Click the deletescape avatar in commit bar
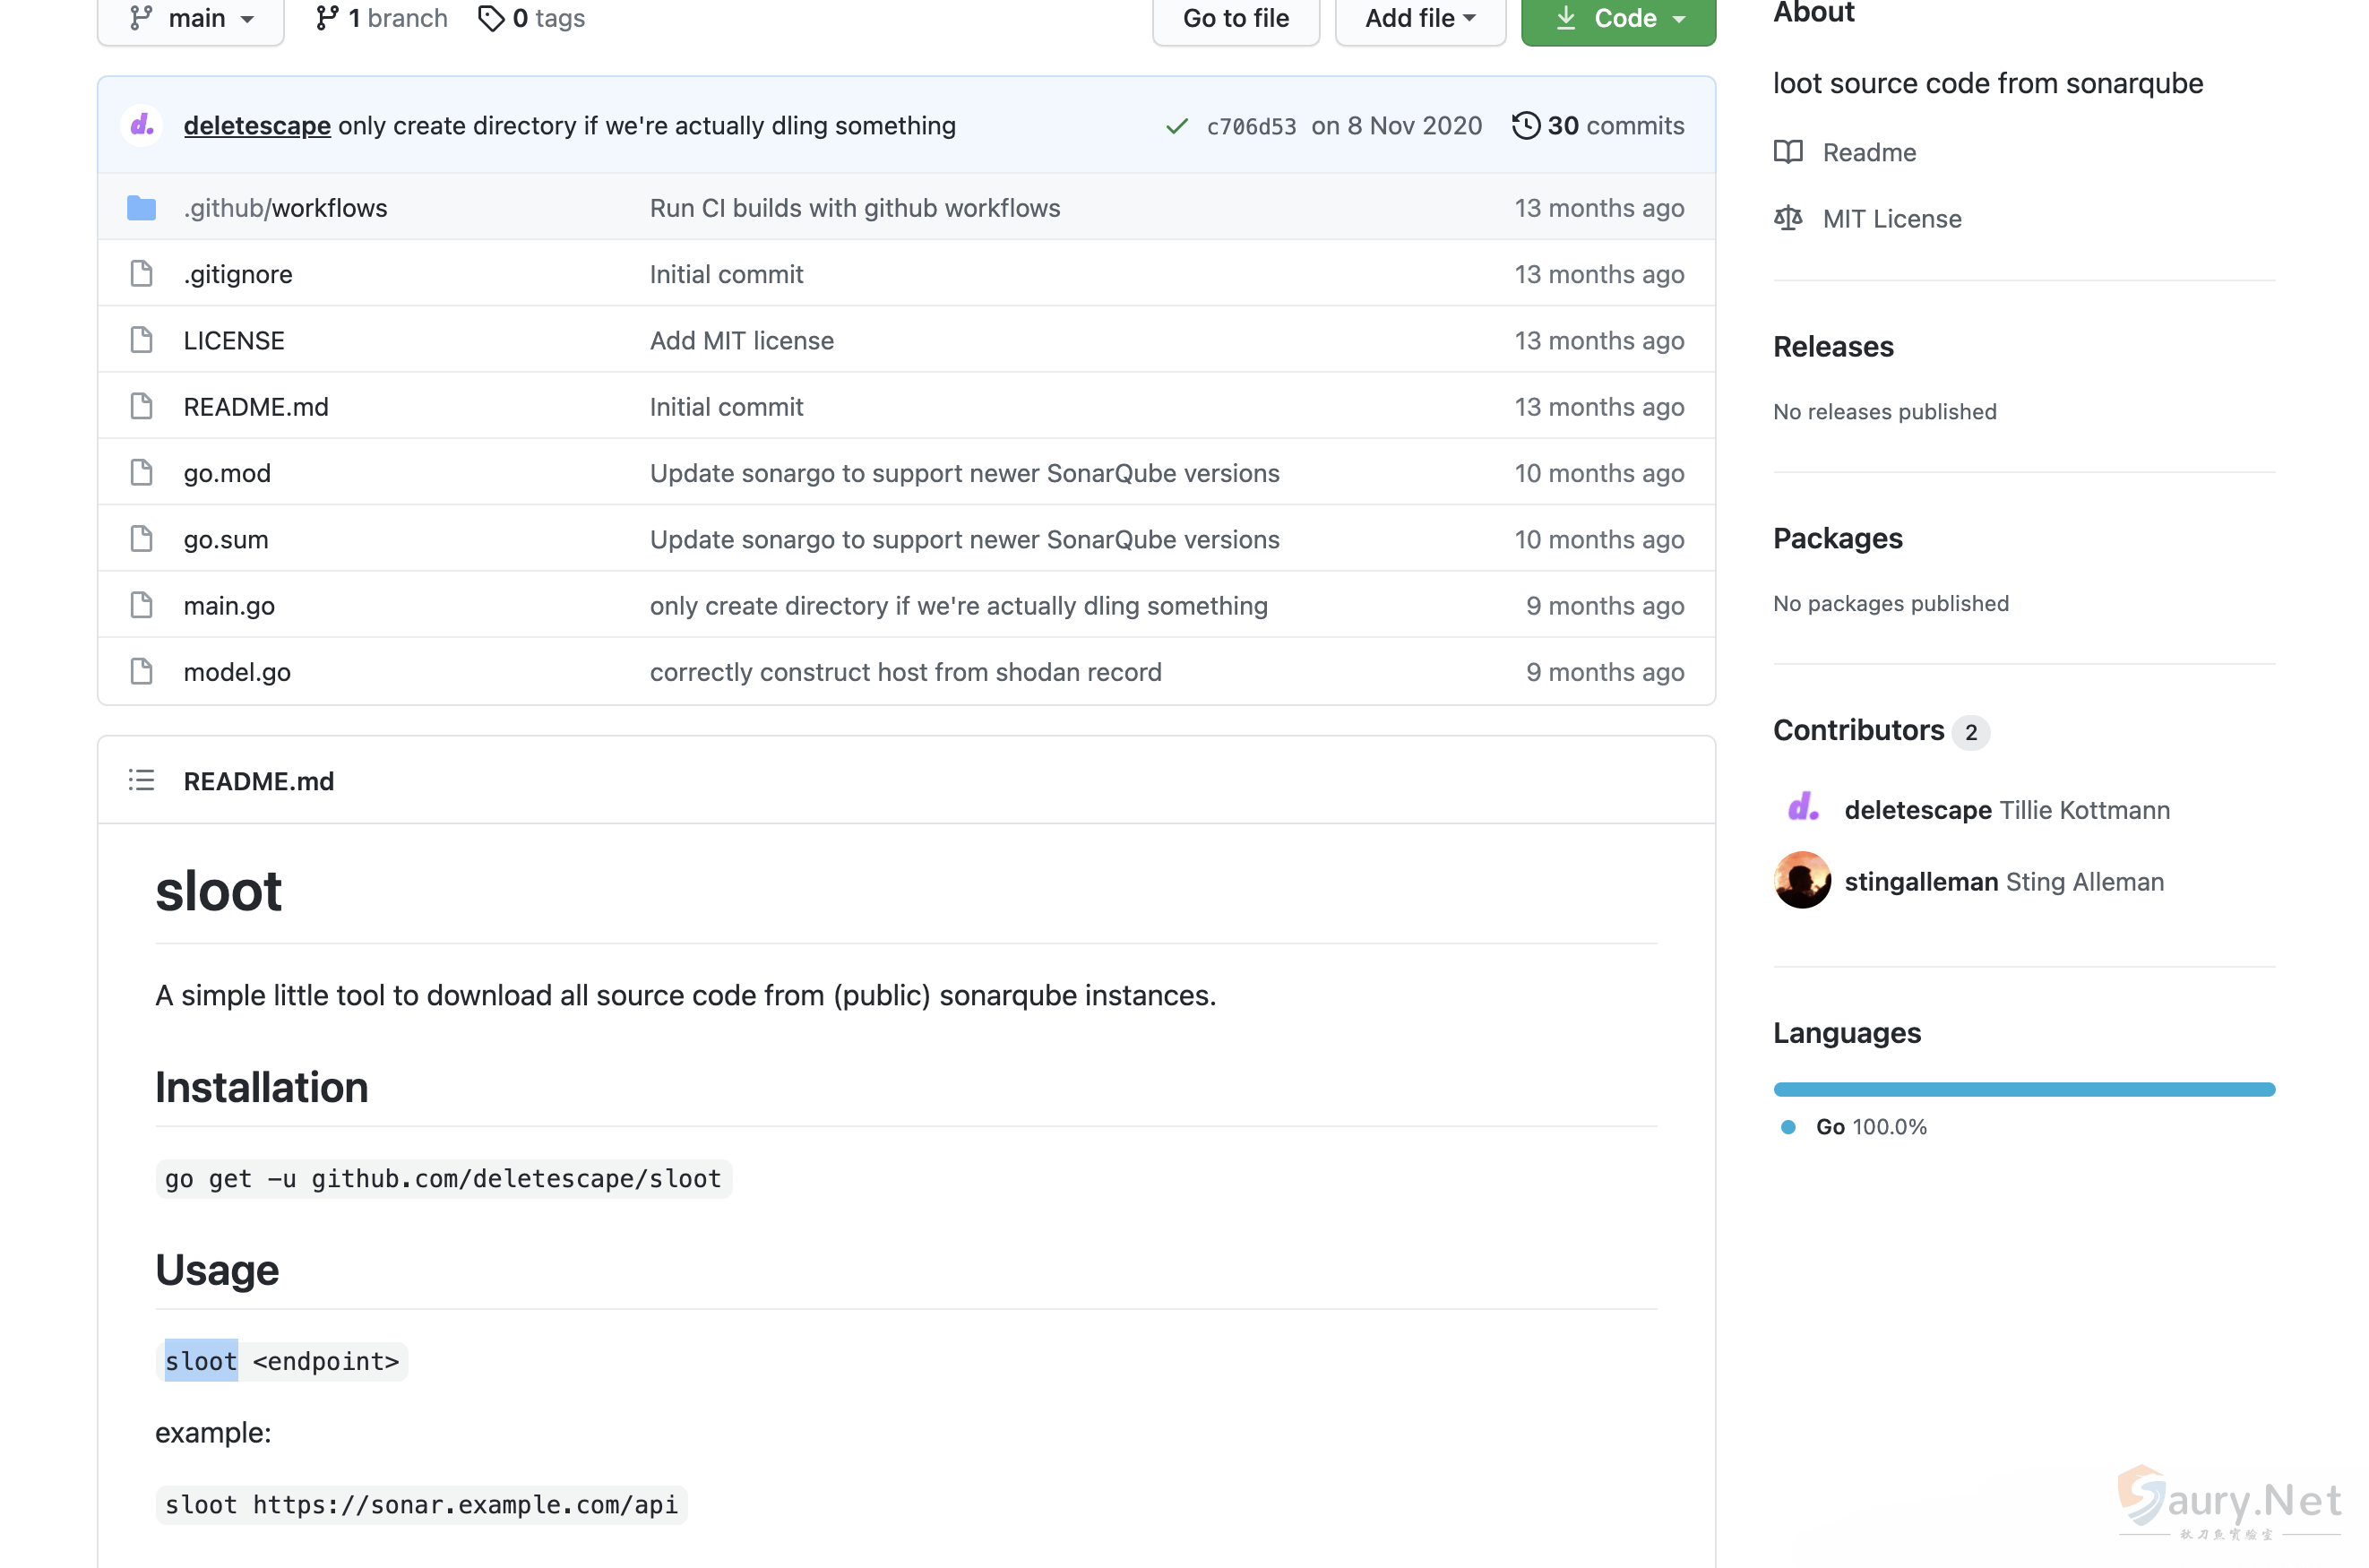This screenshot has height=1568, width=2369. [142, 125]
